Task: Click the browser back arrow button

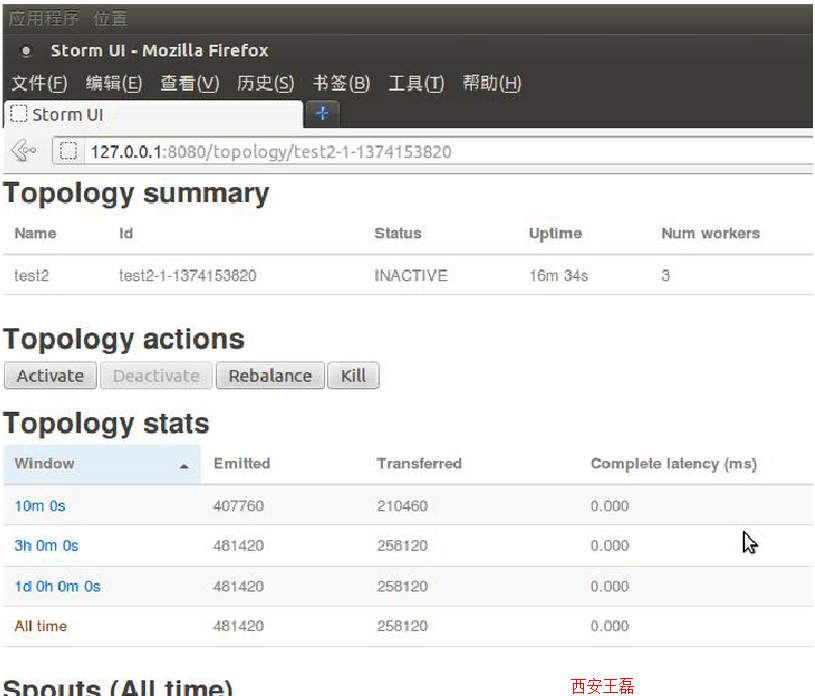Action: [x=22, y=152]
